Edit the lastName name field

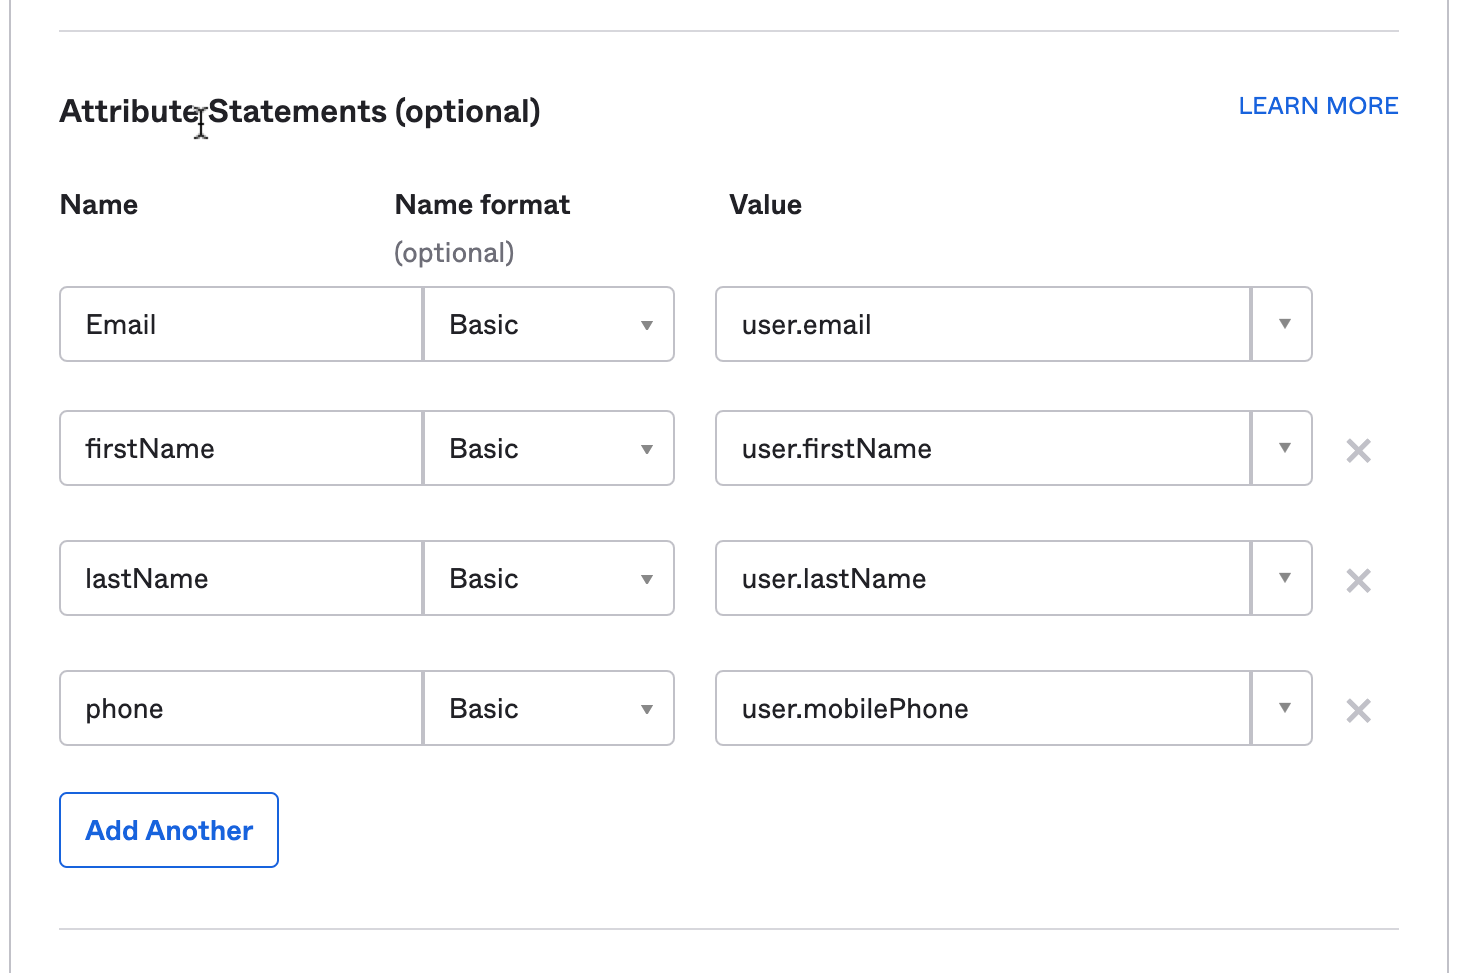[x=241, y=578]
